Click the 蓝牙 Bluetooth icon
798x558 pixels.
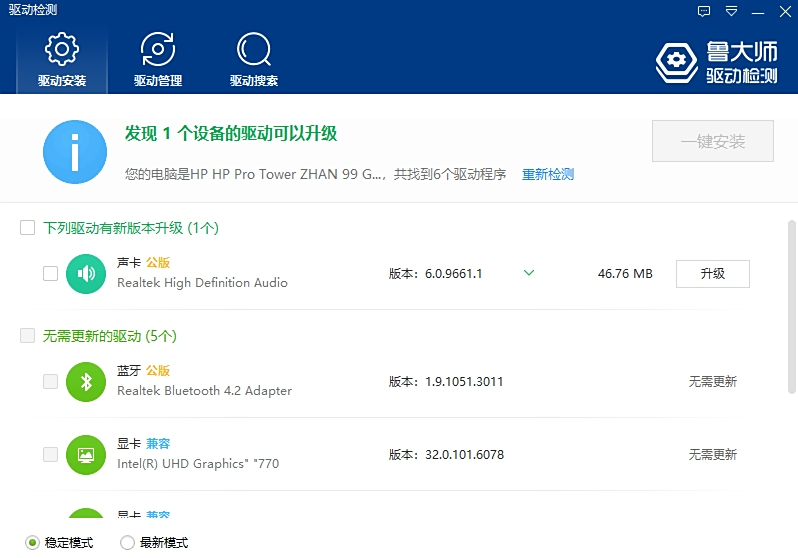tap(86, 382)
